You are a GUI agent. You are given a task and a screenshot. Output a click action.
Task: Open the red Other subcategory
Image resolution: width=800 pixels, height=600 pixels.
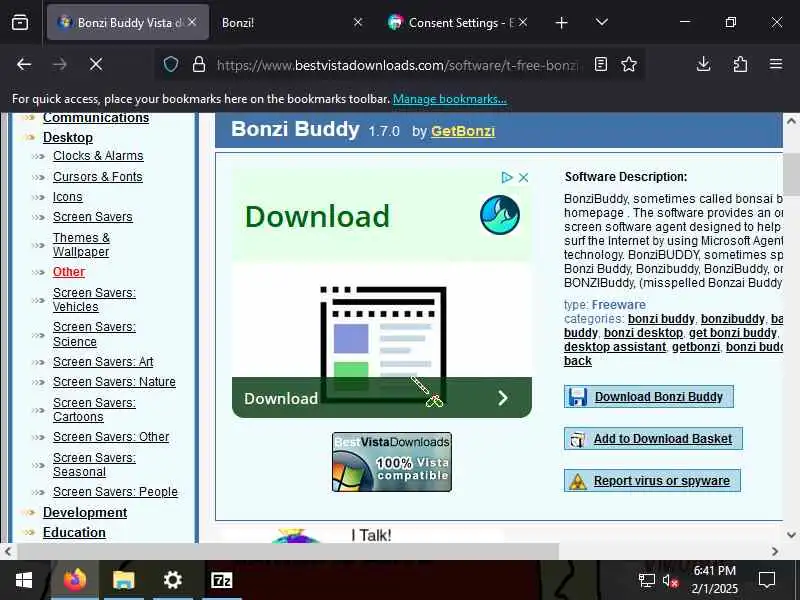tap(69, 272)
